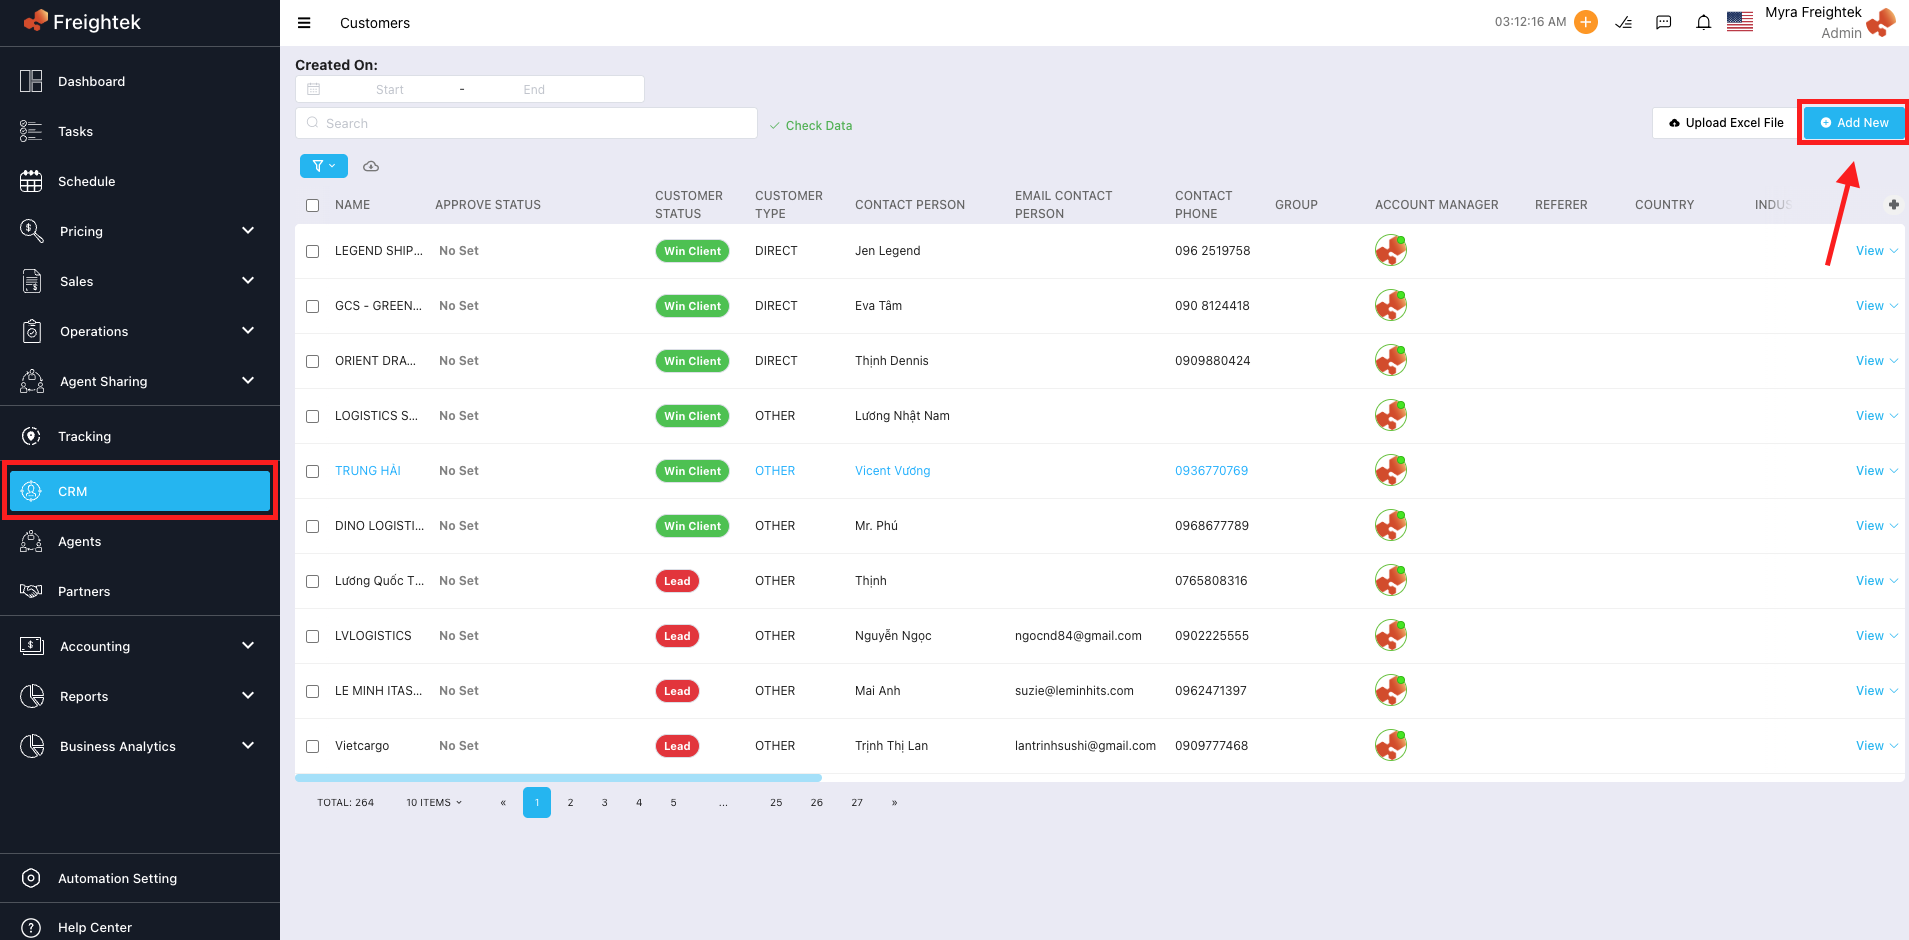Image resolution: width=1909 pixels, height=940 pixels.
Task: Open the hamburger menu icon
Action: click(x=304, y=23)
